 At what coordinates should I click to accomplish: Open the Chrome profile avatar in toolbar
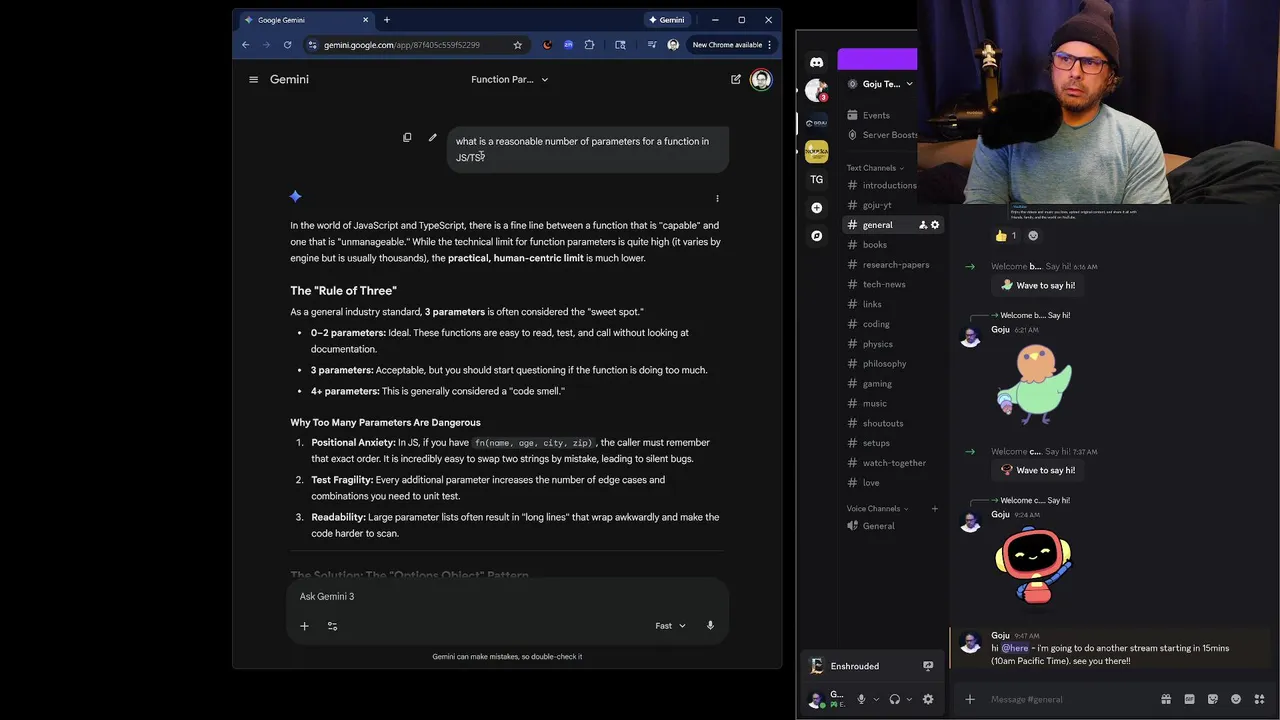coord(673,45)
